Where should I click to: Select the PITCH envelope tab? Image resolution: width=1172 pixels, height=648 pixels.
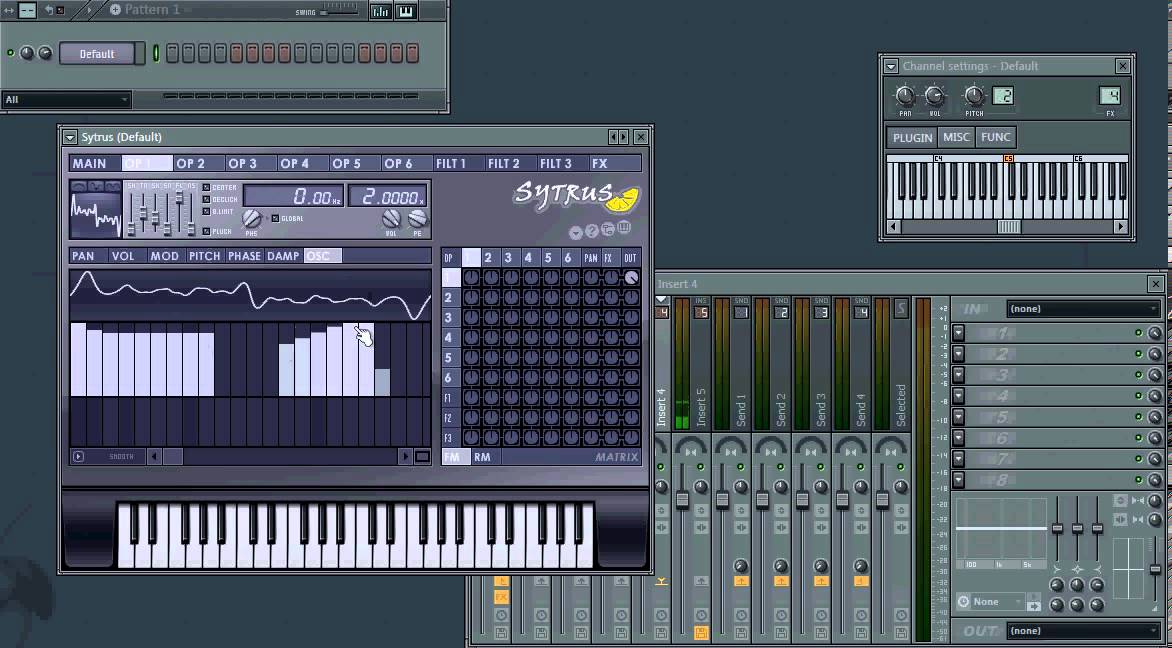pyautogui.click(x=205, y=256)
